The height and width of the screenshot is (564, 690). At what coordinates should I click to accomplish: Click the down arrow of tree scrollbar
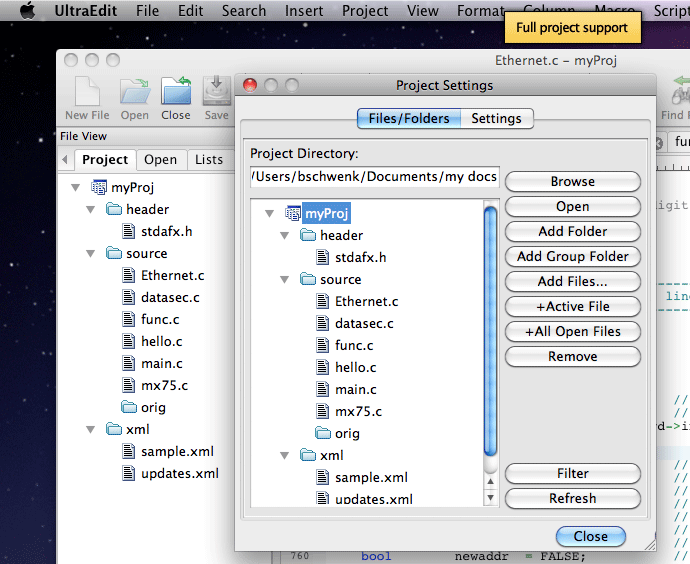point(490,498)
